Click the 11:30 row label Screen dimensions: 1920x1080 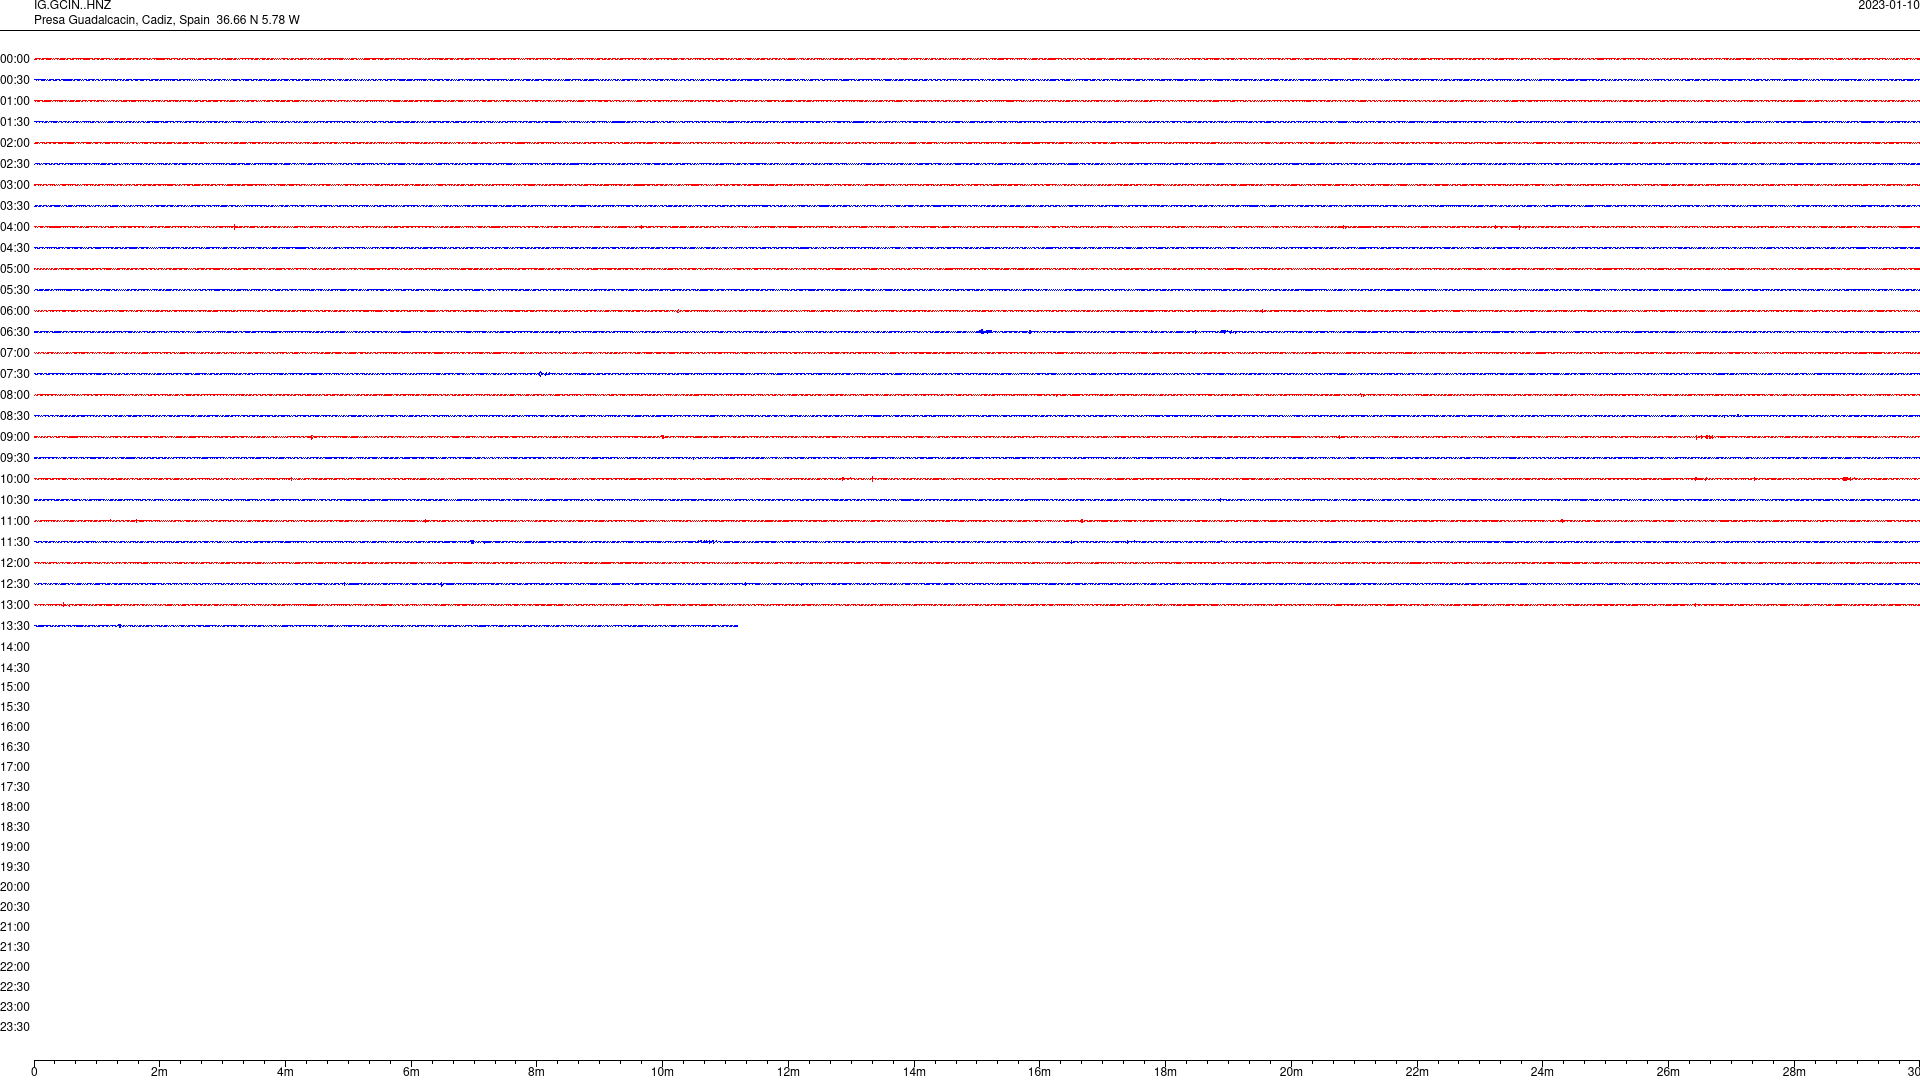(x=15, y=542)
